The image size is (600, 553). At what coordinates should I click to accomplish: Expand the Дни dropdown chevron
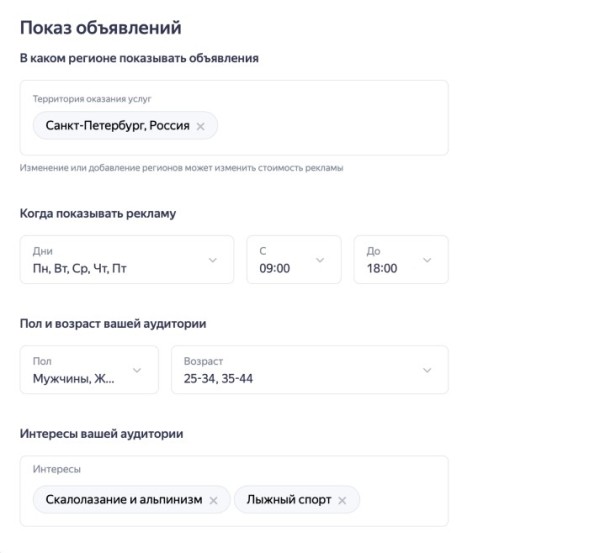(x=212, y=260)
